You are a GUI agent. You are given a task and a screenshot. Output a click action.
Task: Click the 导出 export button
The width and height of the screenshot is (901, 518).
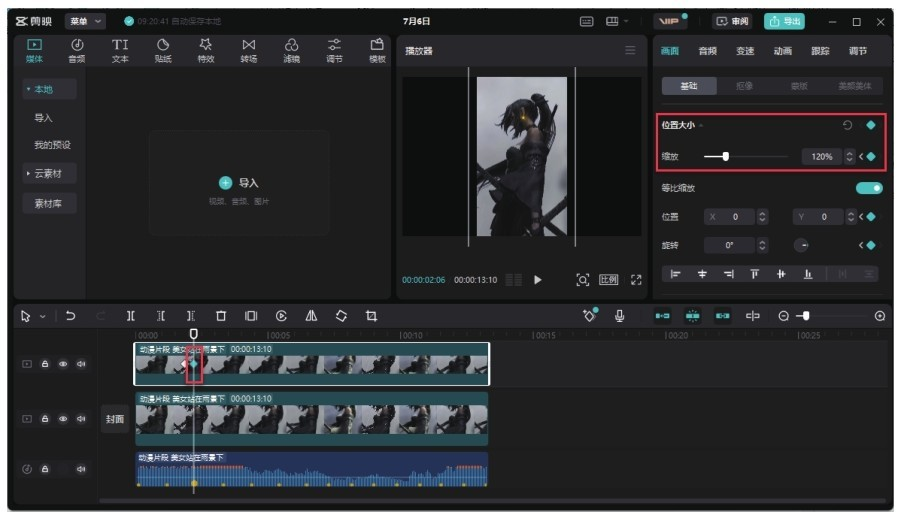(x=784, y=21)
